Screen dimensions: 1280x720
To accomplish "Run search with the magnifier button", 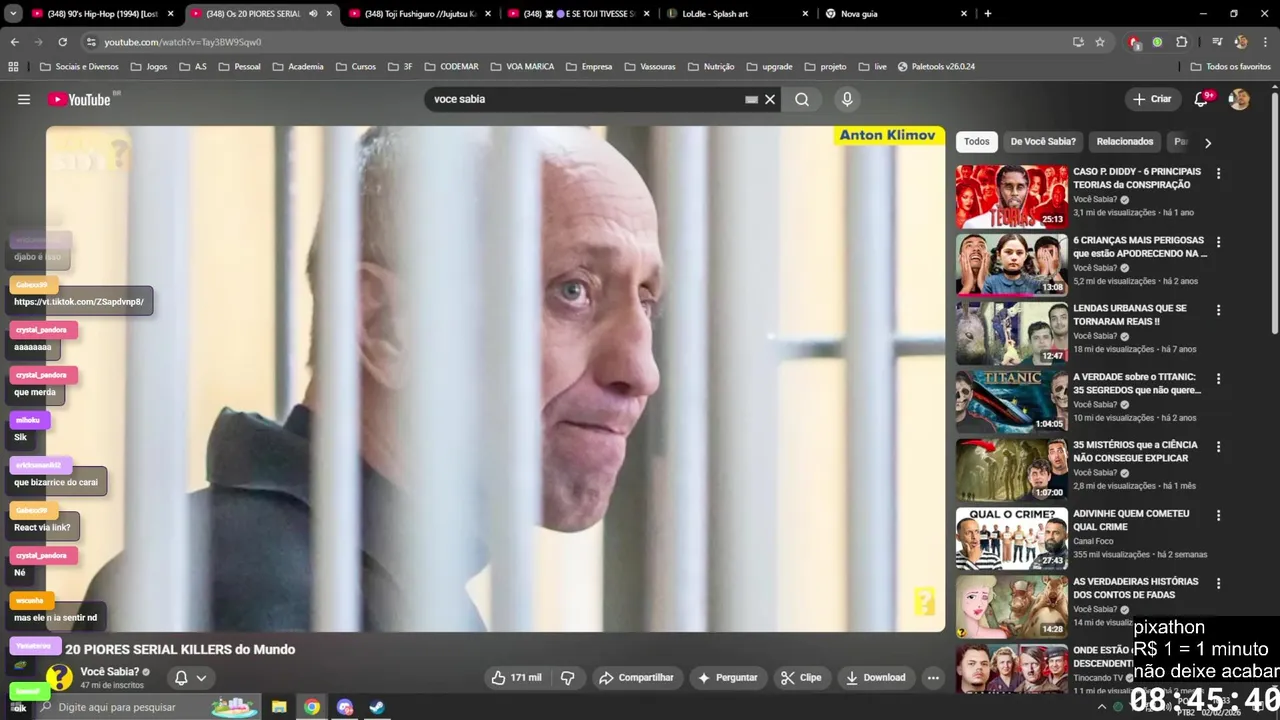I will 802,99.
